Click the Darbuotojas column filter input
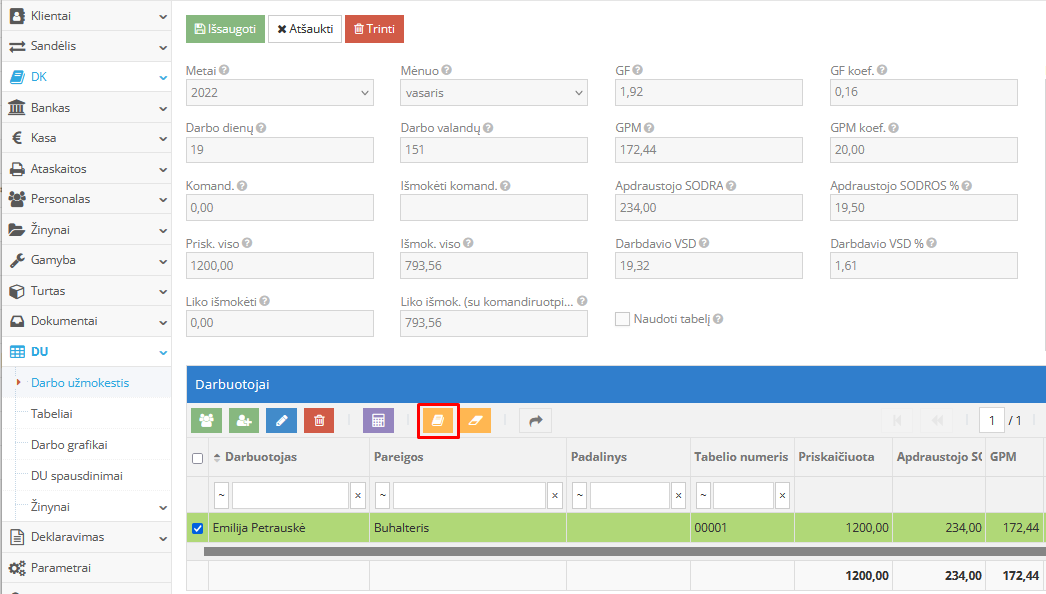 [x=290, y=495]
